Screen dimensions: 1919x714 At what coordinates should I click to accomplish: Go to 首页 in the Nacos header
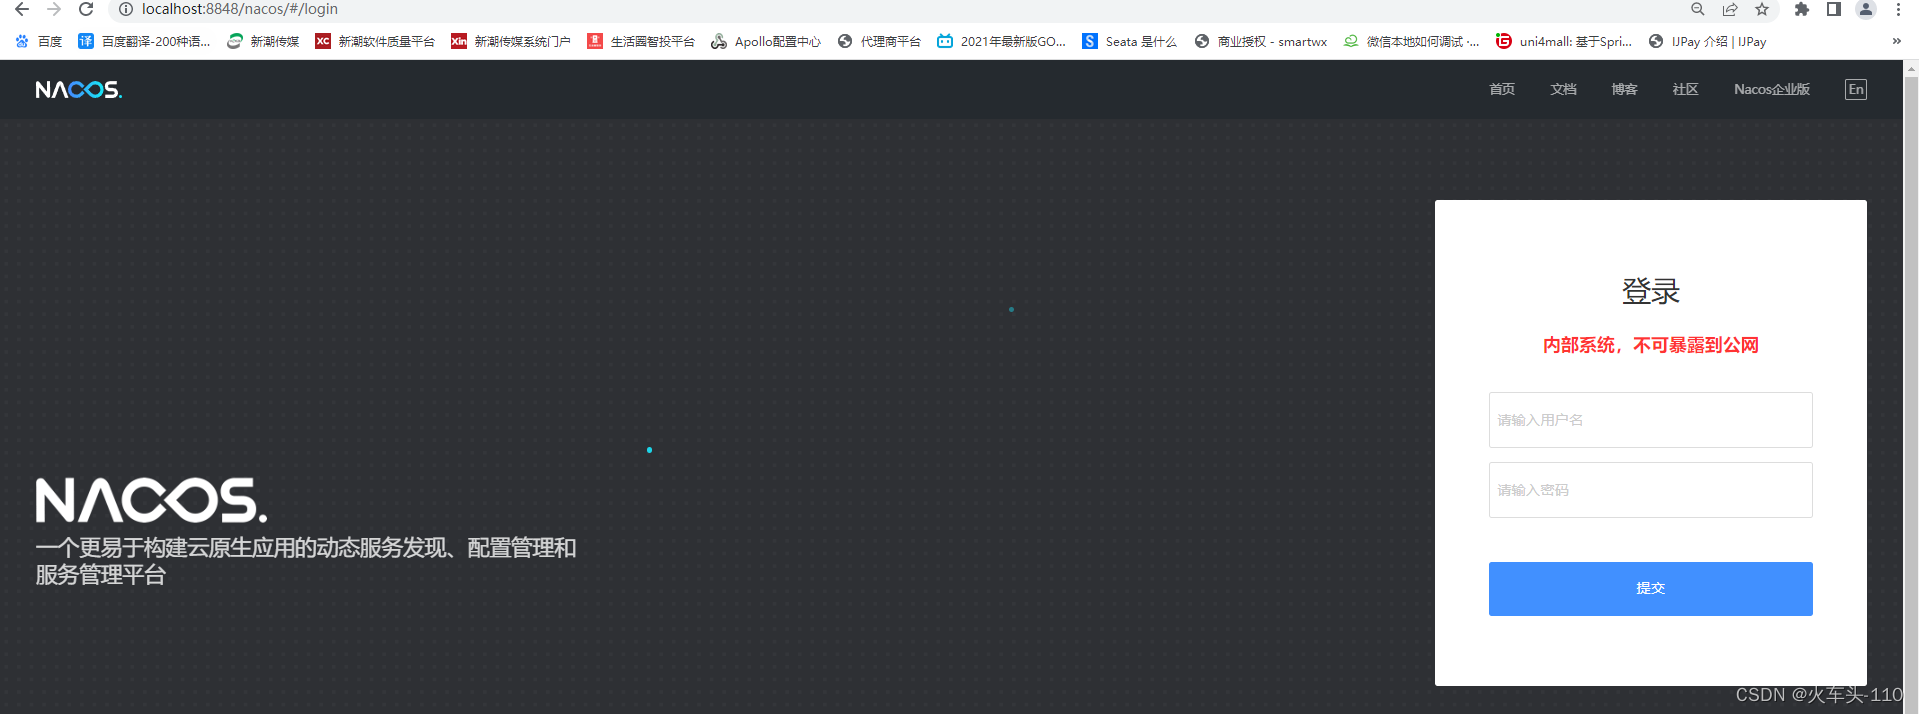click(1502, 89)
